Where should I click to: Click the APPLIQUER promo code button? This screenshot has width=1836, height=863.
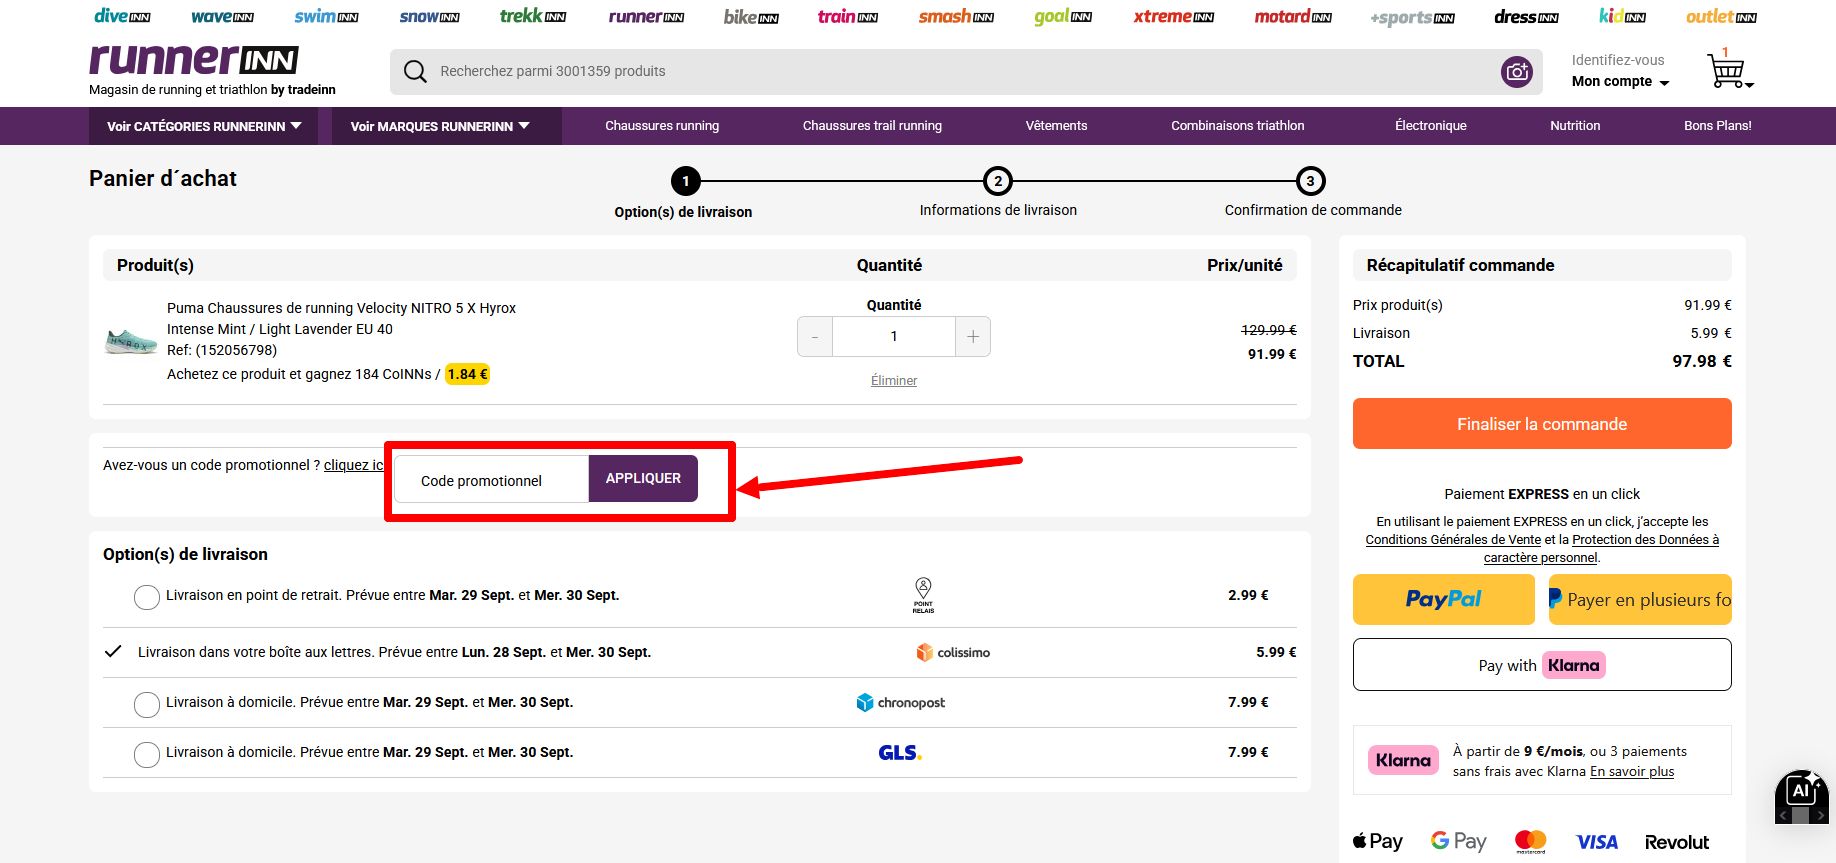[x=643, y=478]
